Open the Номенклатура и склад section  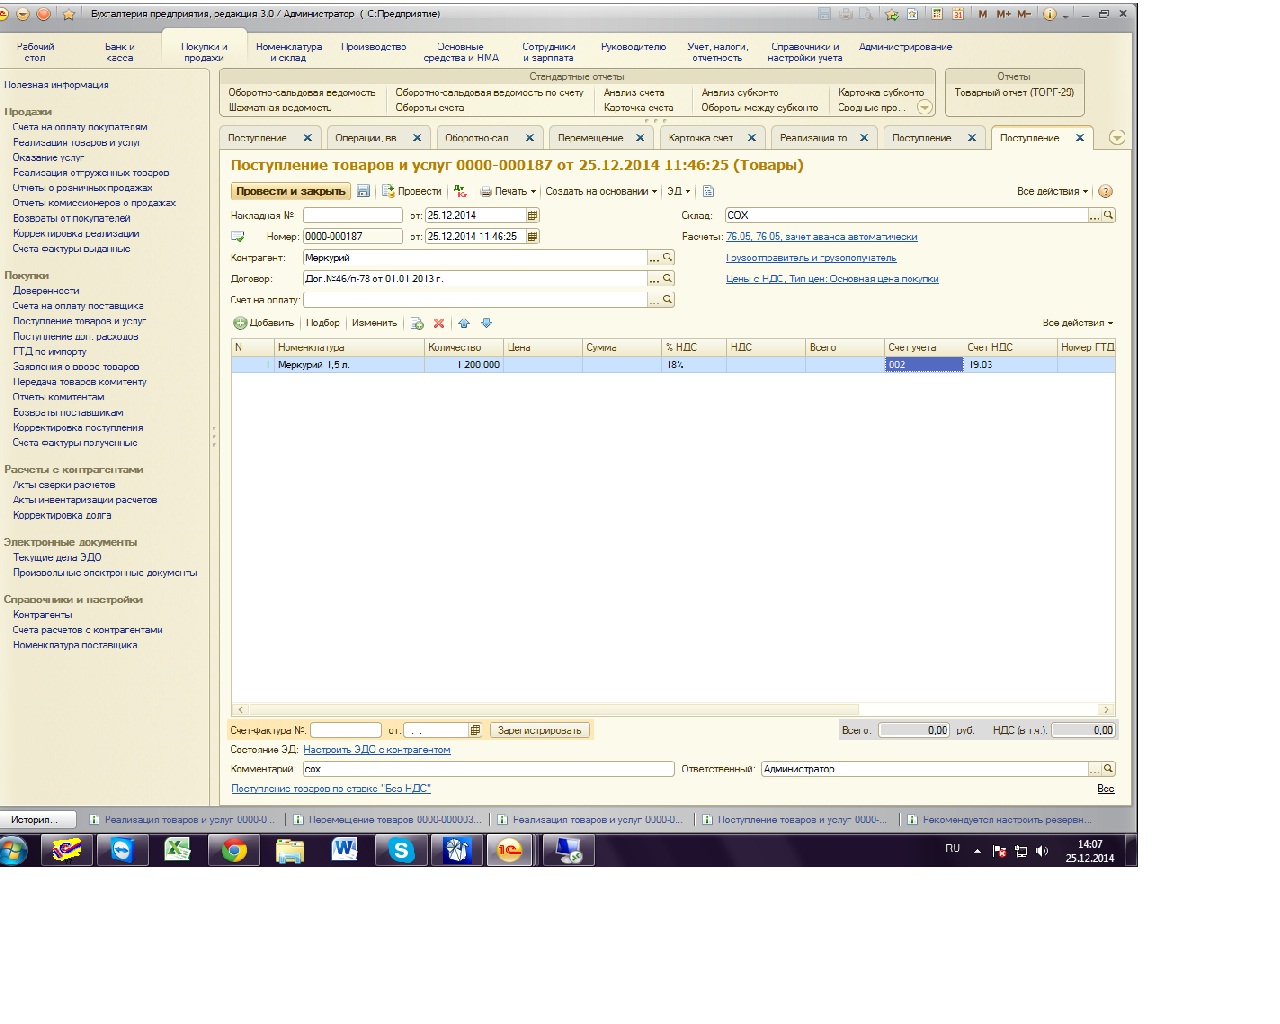point(288,52)
